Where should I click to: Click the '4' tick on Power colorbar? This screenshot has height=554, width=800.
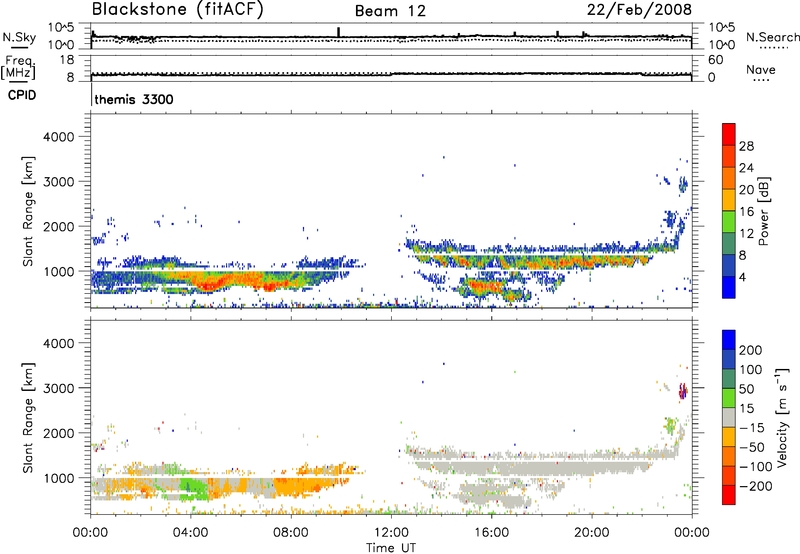click(x=743, y=278)
